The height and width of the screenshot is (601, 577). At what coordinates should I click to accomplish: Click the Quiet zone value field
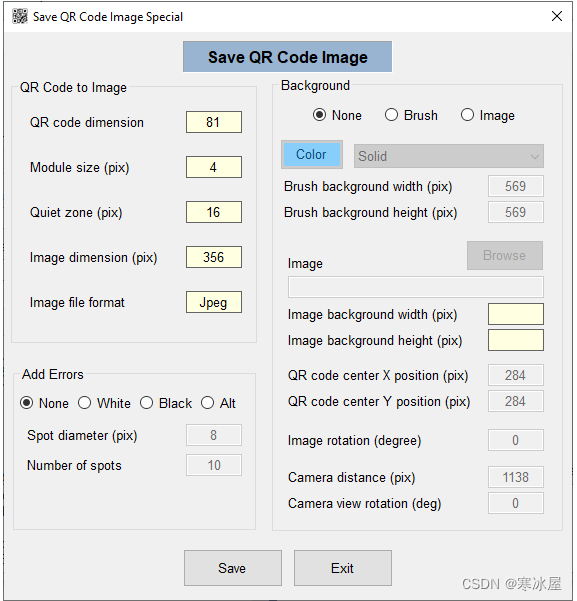[214, 212]
